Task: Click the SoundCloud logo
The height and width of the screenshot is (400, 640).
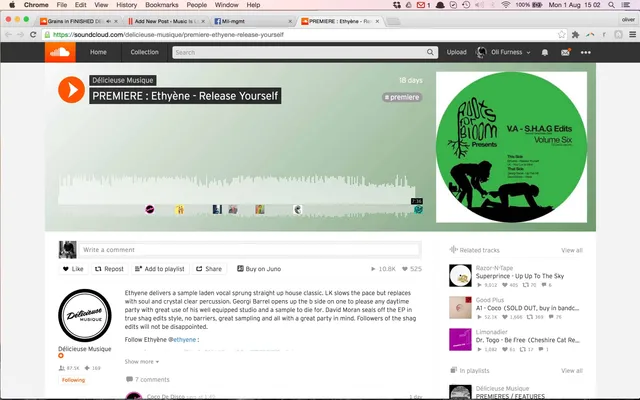Action: pyautogui.click(x=60, y=52)
